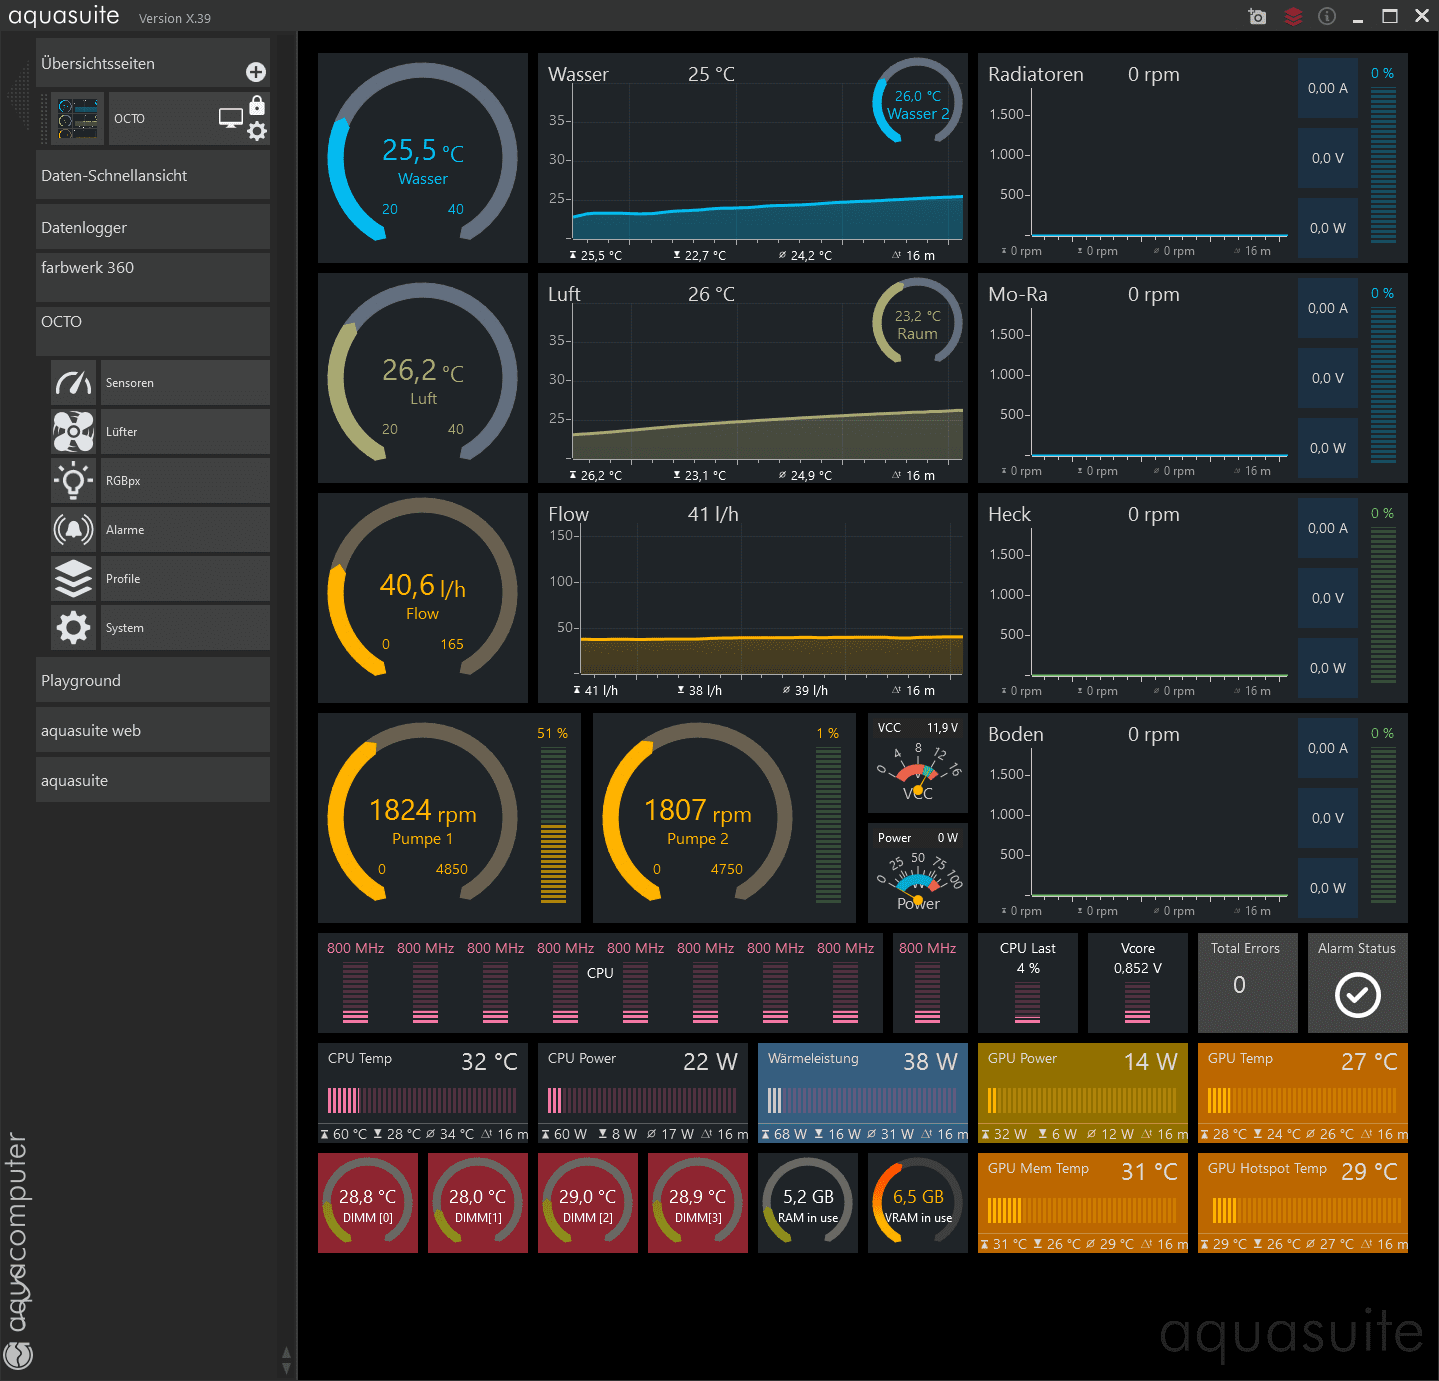
Task: Add a new overview page with plus icon
Action: tap(256, 72)
